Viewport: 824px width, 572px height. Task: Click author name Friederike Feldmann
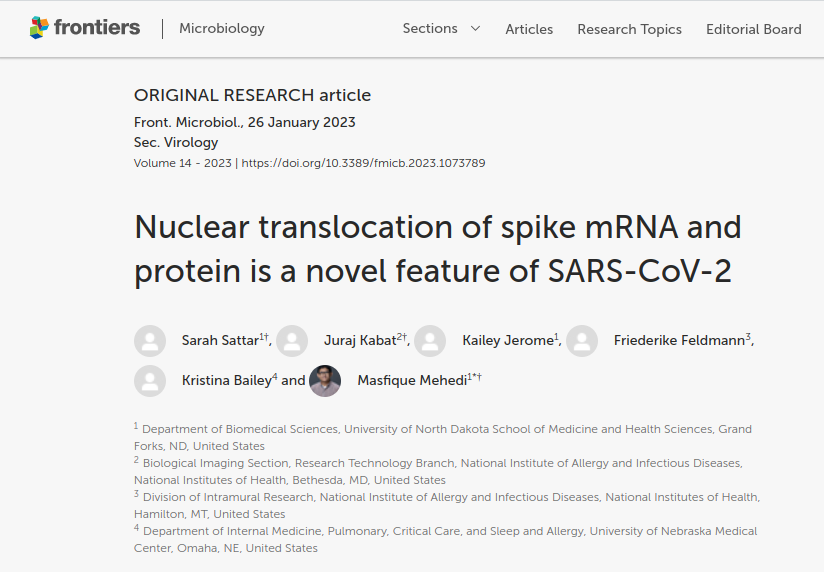(x=679, y=341)
